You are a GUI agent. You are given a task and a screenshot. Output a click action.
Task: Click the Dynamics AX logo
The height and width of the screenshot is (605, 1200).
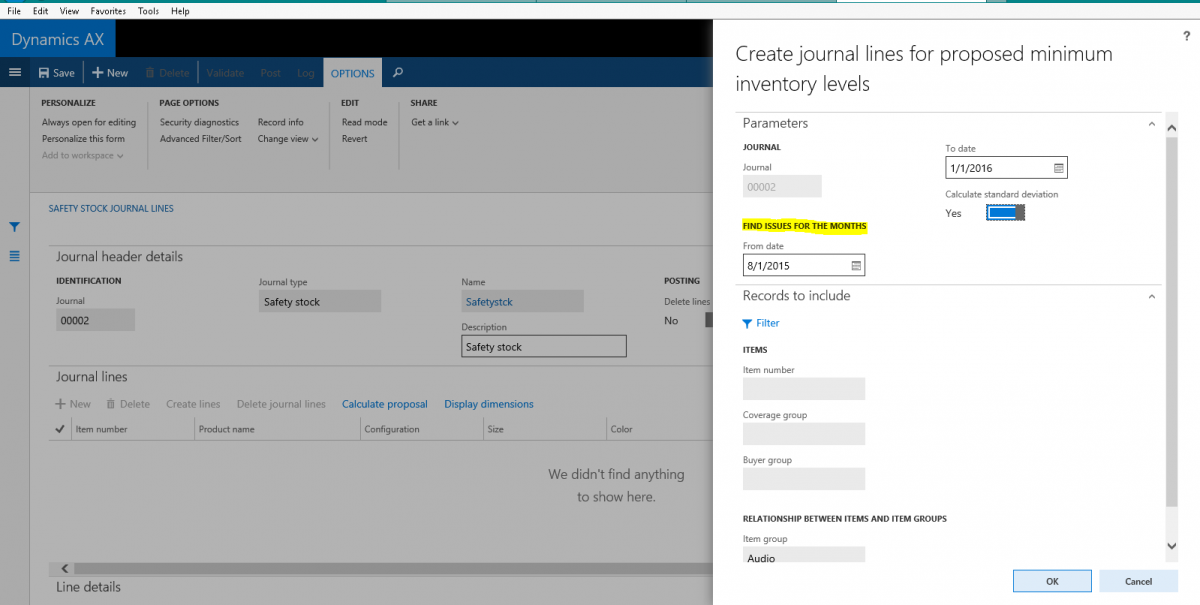[x=58, y=40]
